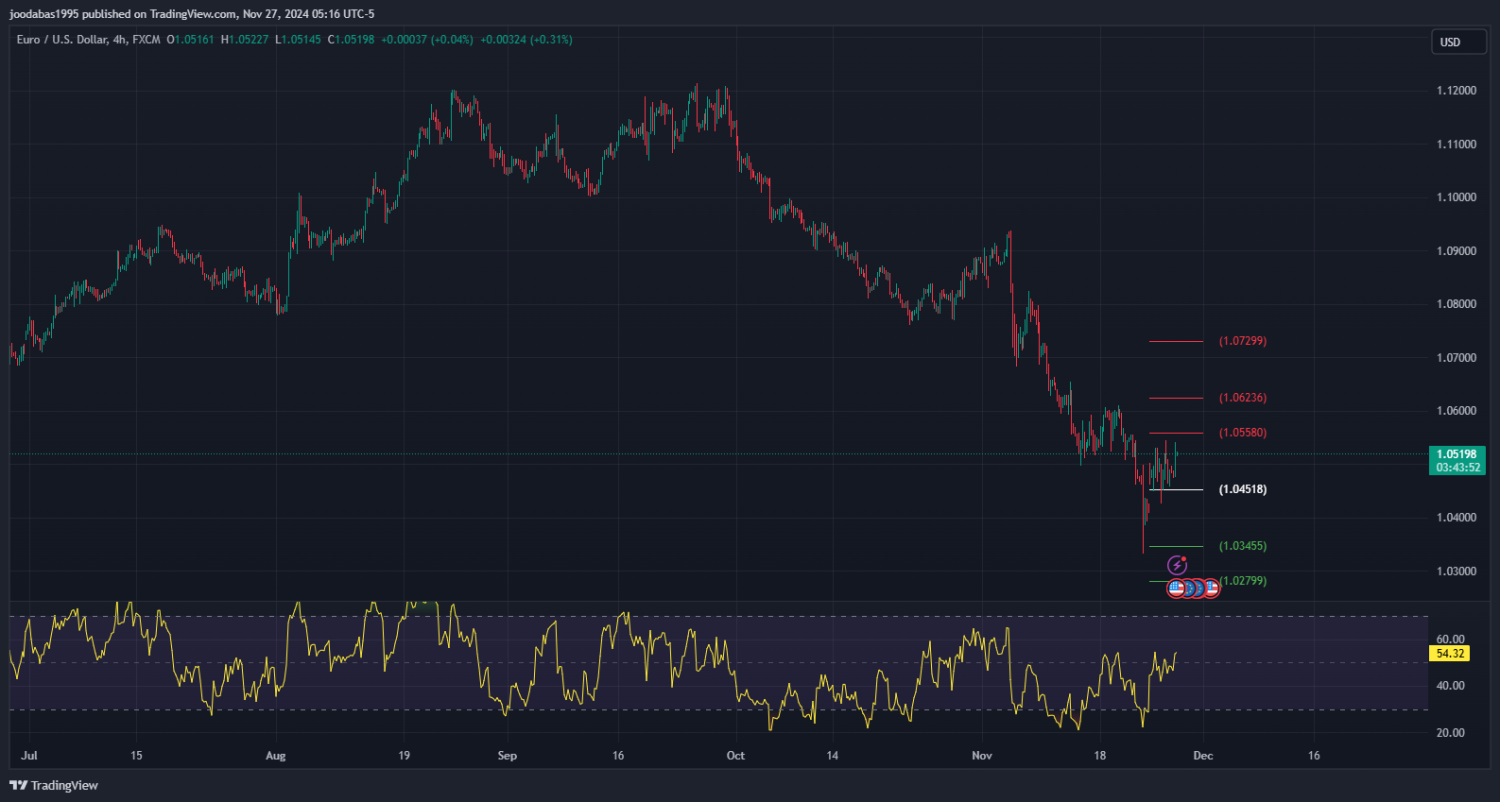This screenshot has width=1500, height=802.
Task: Click the high value H1.05227
Action: click(x=246, y=40)
